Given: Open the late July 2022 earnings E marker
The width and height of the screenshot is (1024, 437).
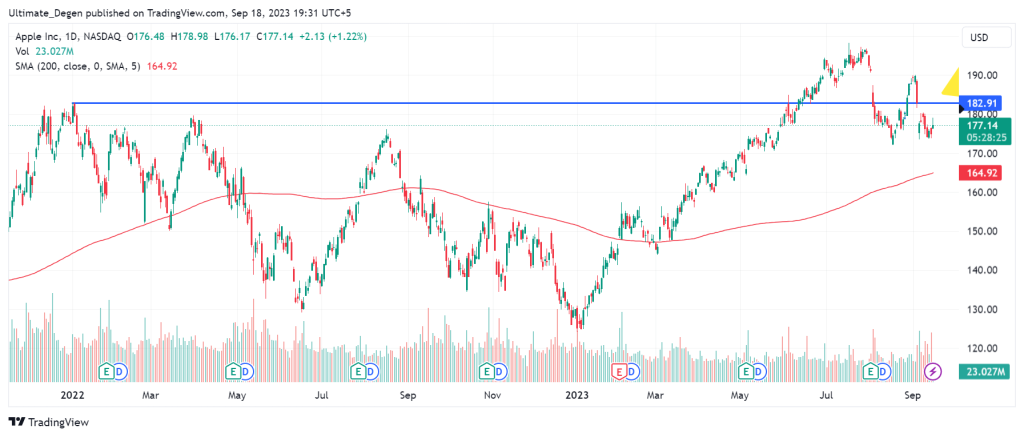Looking at the screenshot, I should point(358,372).
